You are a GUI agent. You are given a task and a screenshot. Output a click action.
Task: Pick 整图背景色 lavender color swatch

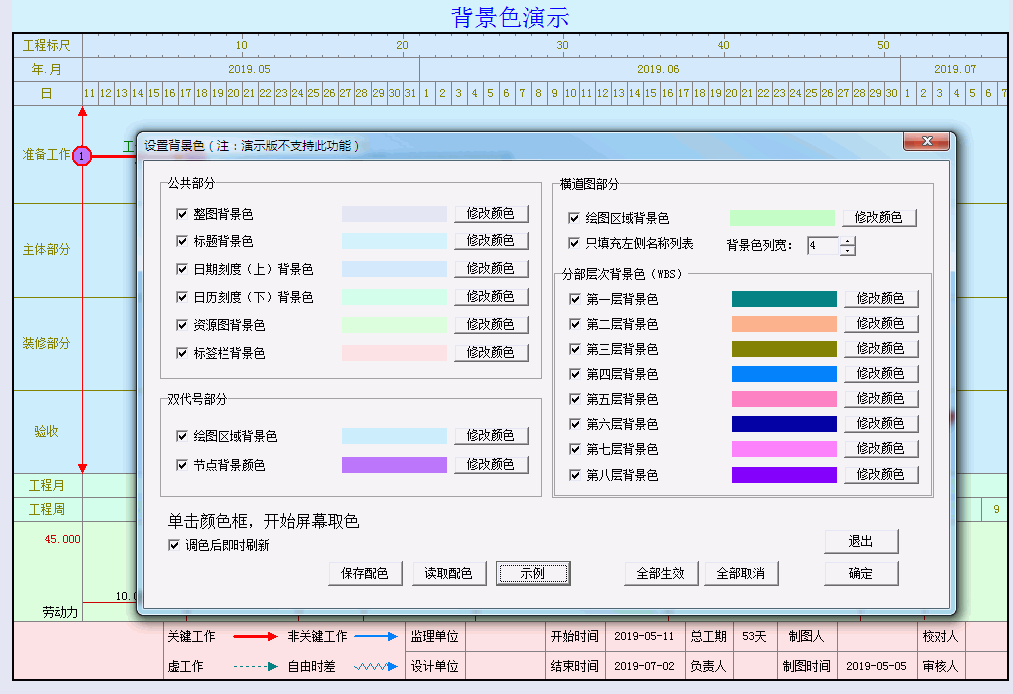coord(394,214)
